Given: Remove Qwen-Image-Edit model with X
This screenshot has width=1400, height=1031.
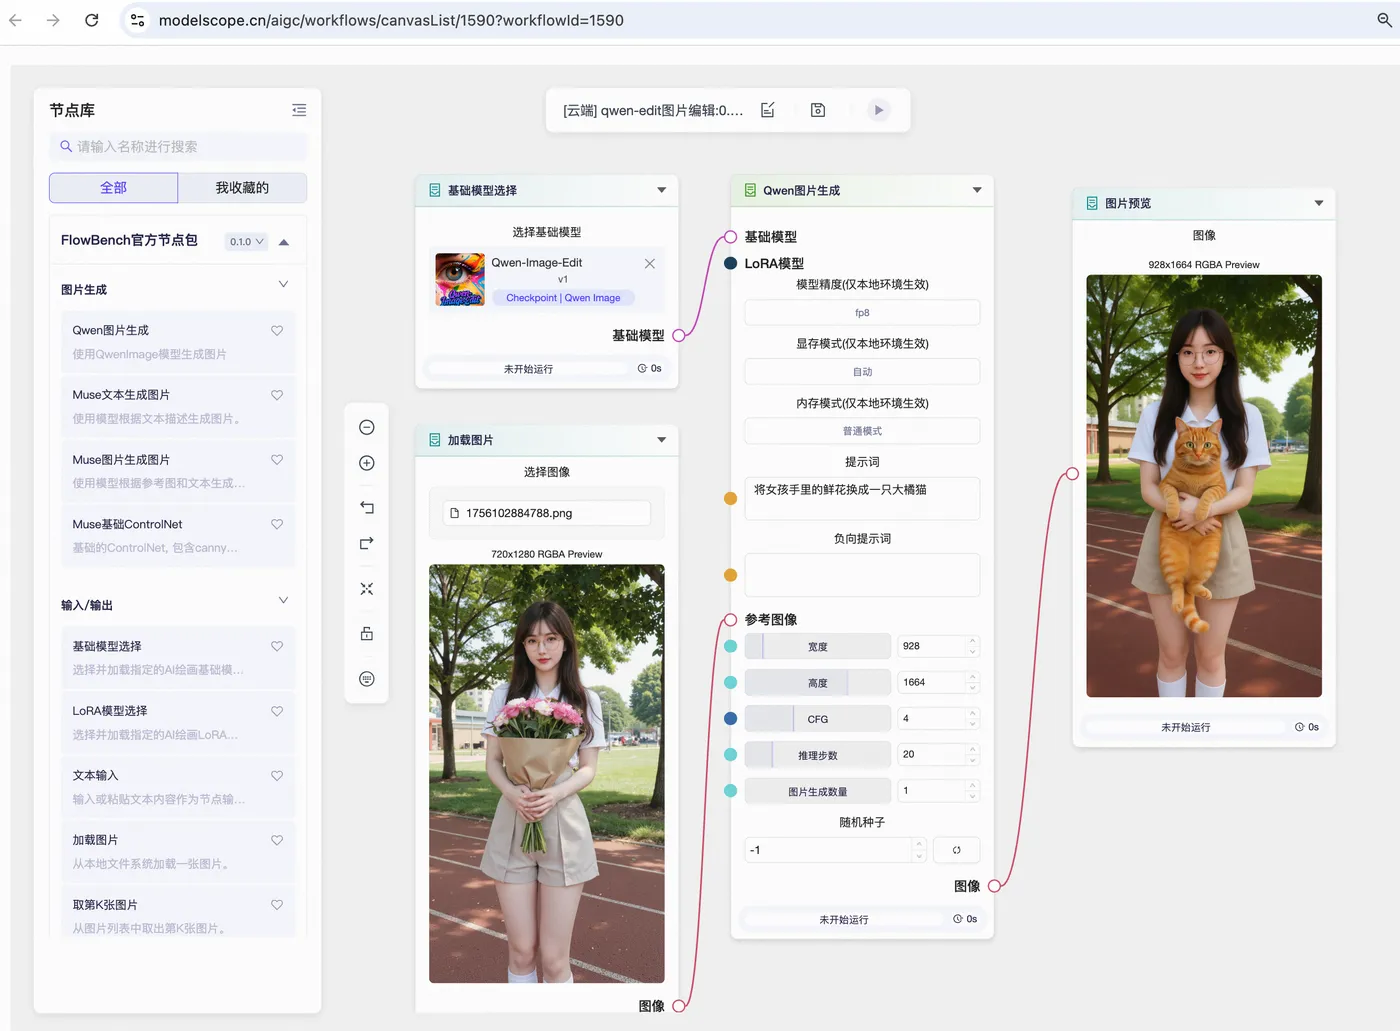Looking at the screenshot, I should coord(650,264).
